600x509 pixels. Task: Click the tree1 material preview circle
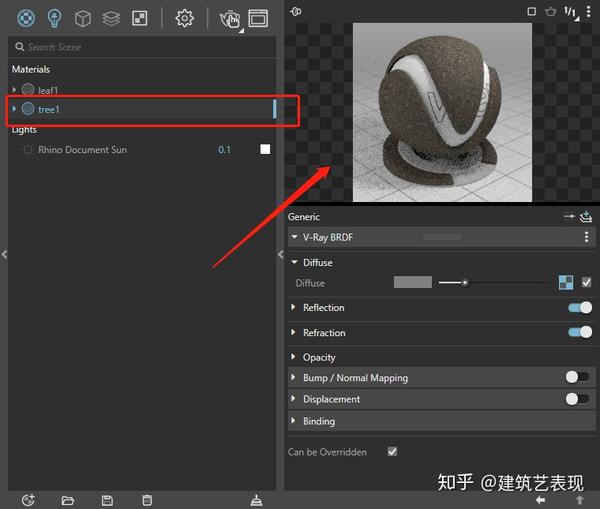click(28, 109)
